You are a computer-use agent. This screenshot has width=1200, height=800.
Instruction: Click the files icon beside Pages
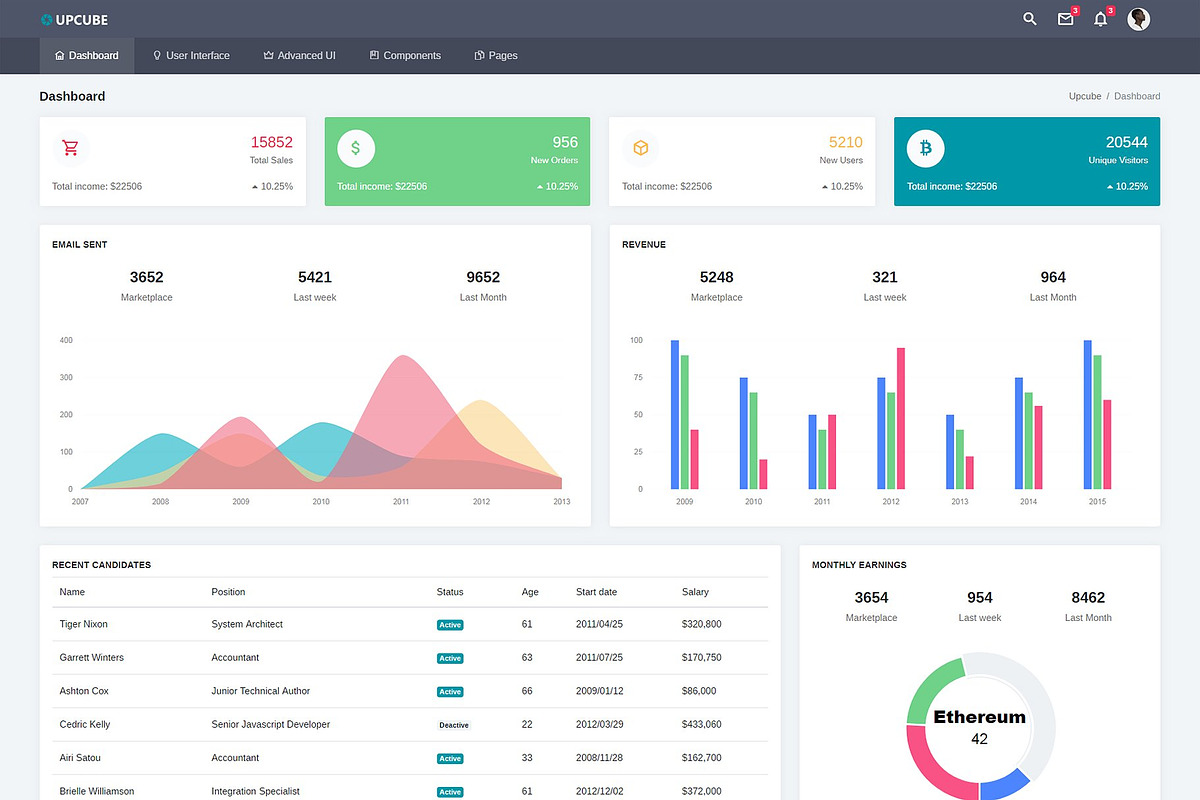479,56
